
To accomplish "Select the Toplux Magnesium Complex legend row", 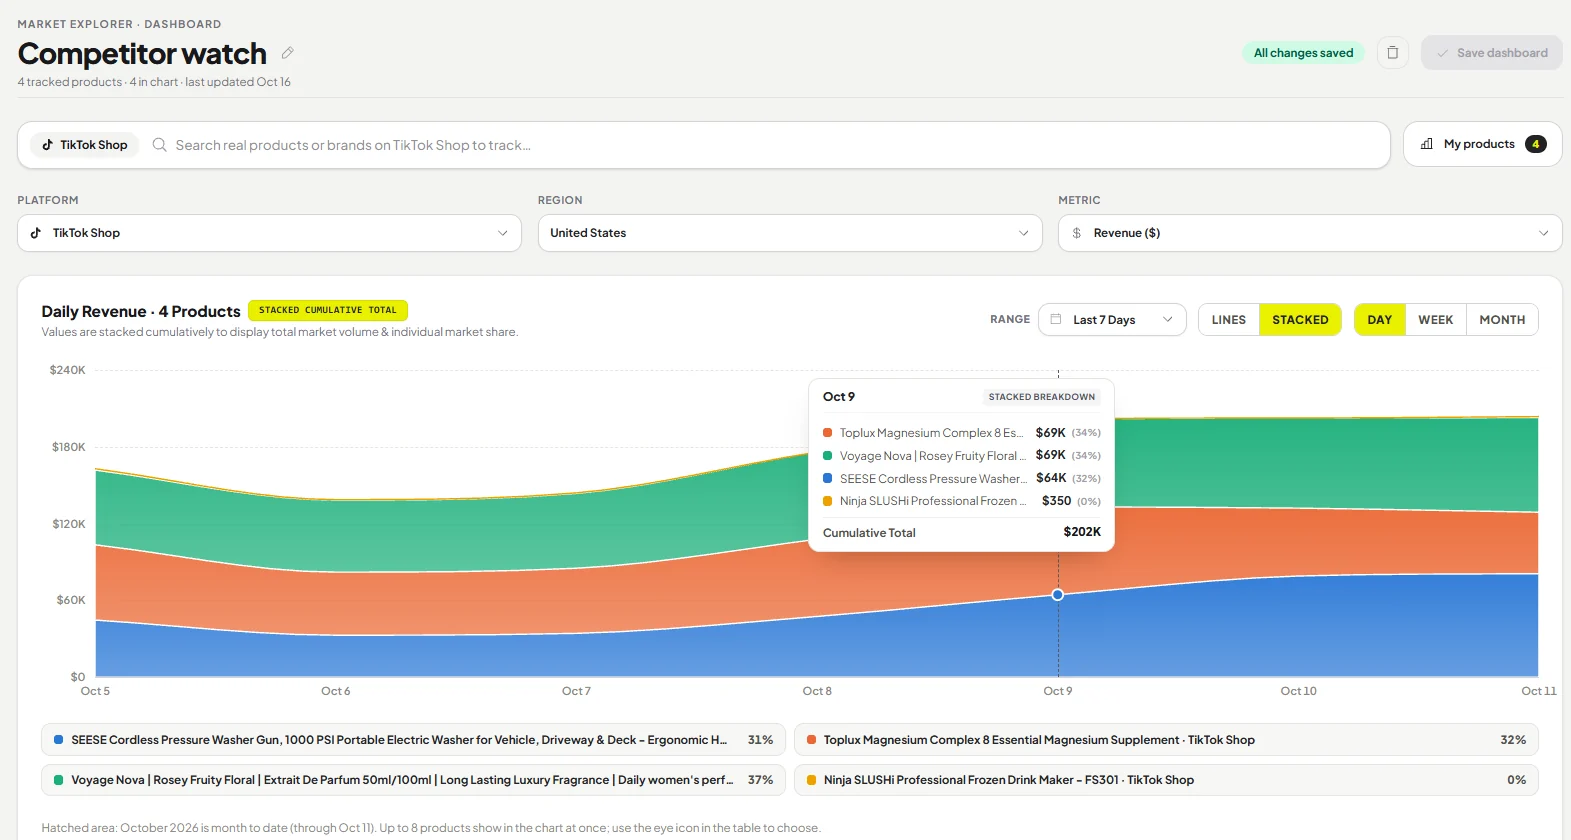I will [1166, 740].
